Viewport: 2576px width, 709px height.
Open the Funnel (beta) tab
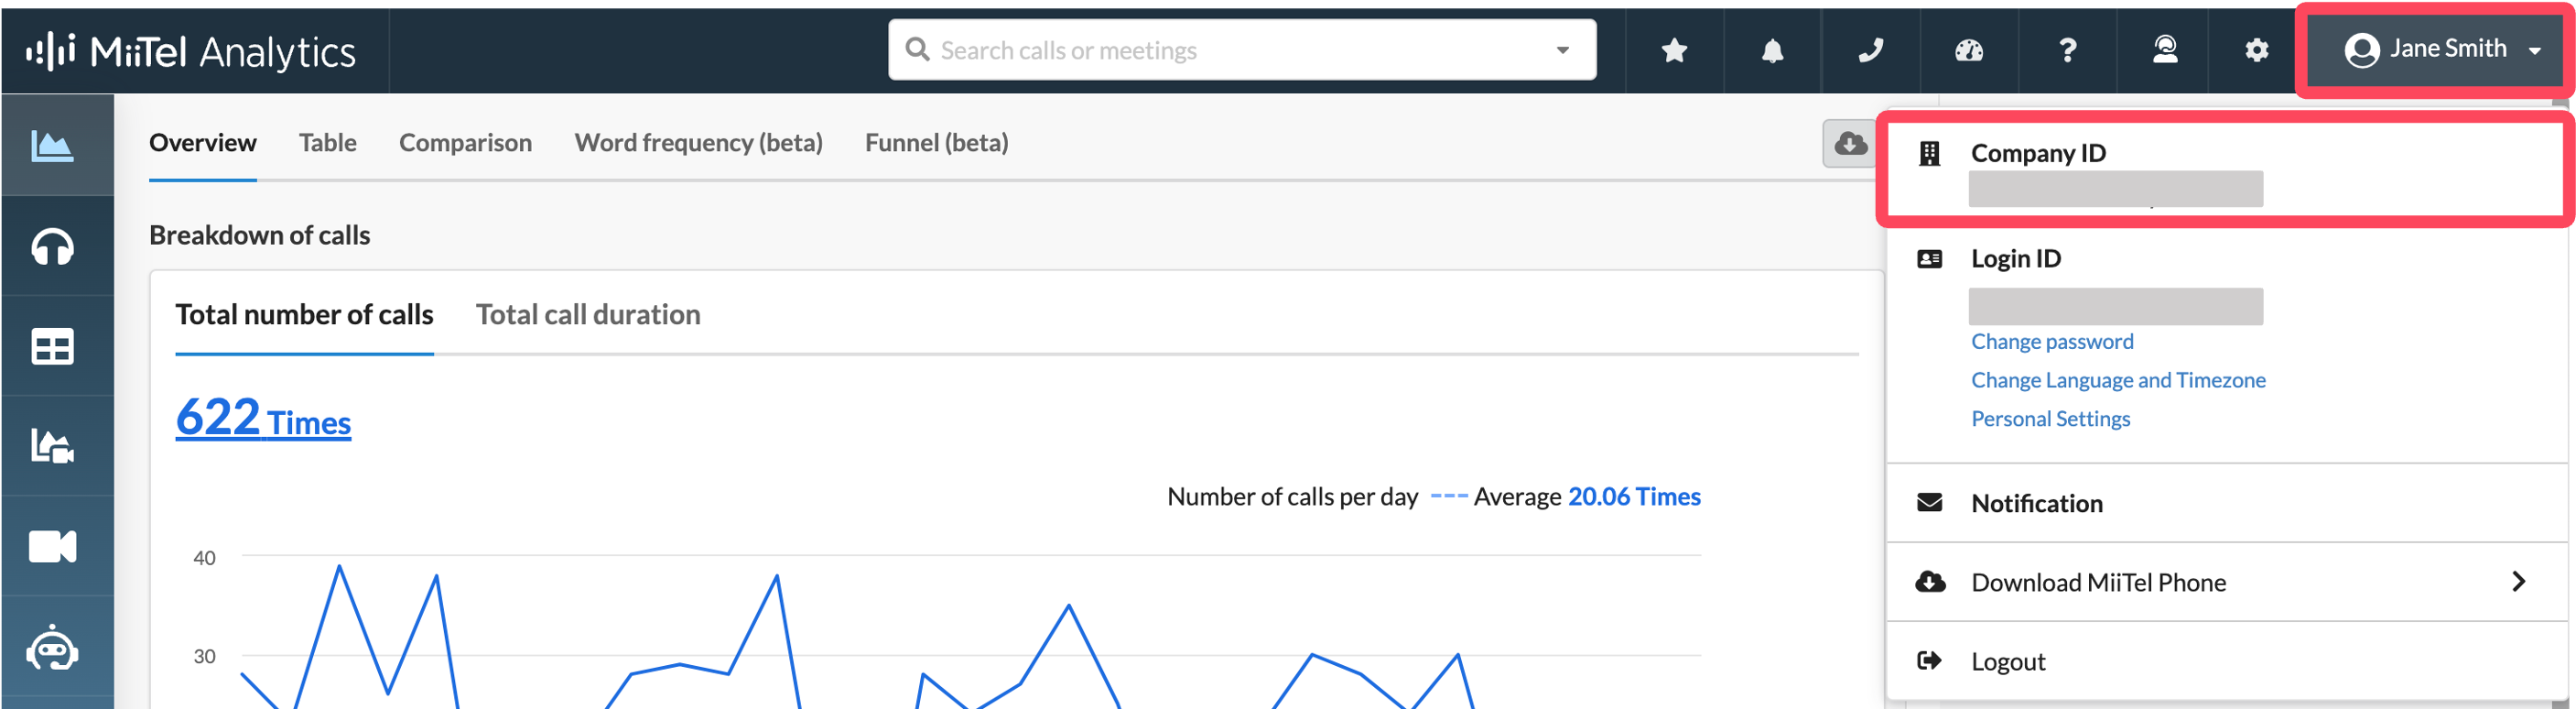936,143
